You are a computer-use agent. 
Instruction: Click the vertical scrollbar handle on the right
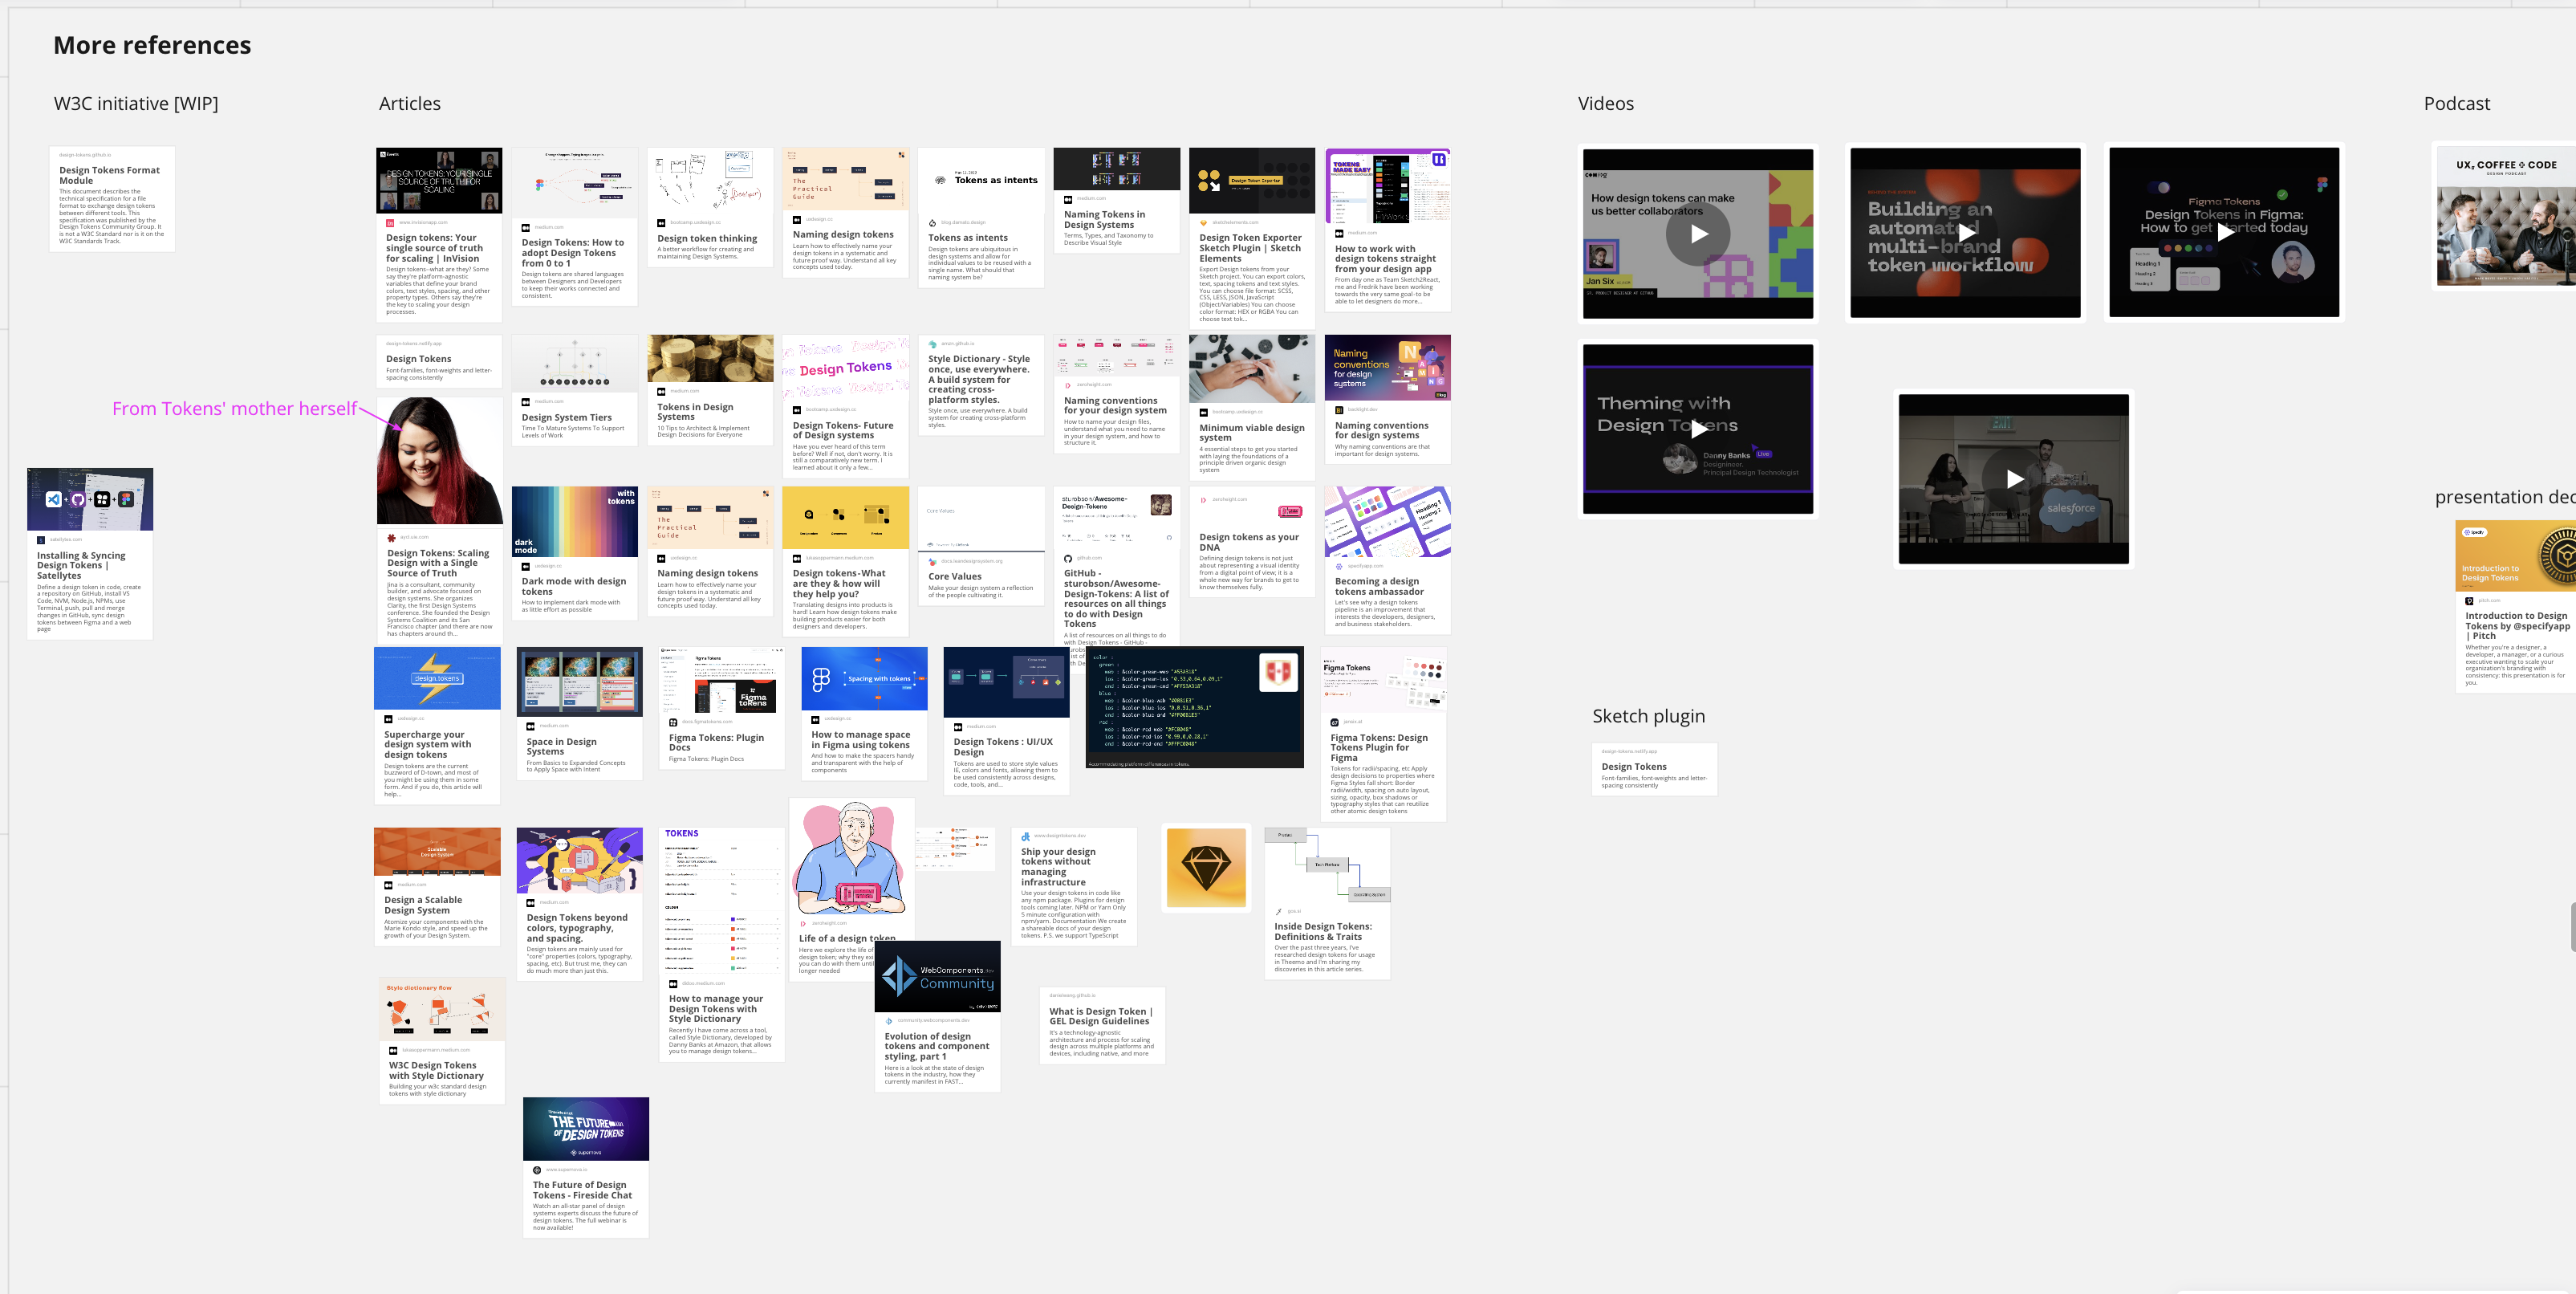point(2572,927)
